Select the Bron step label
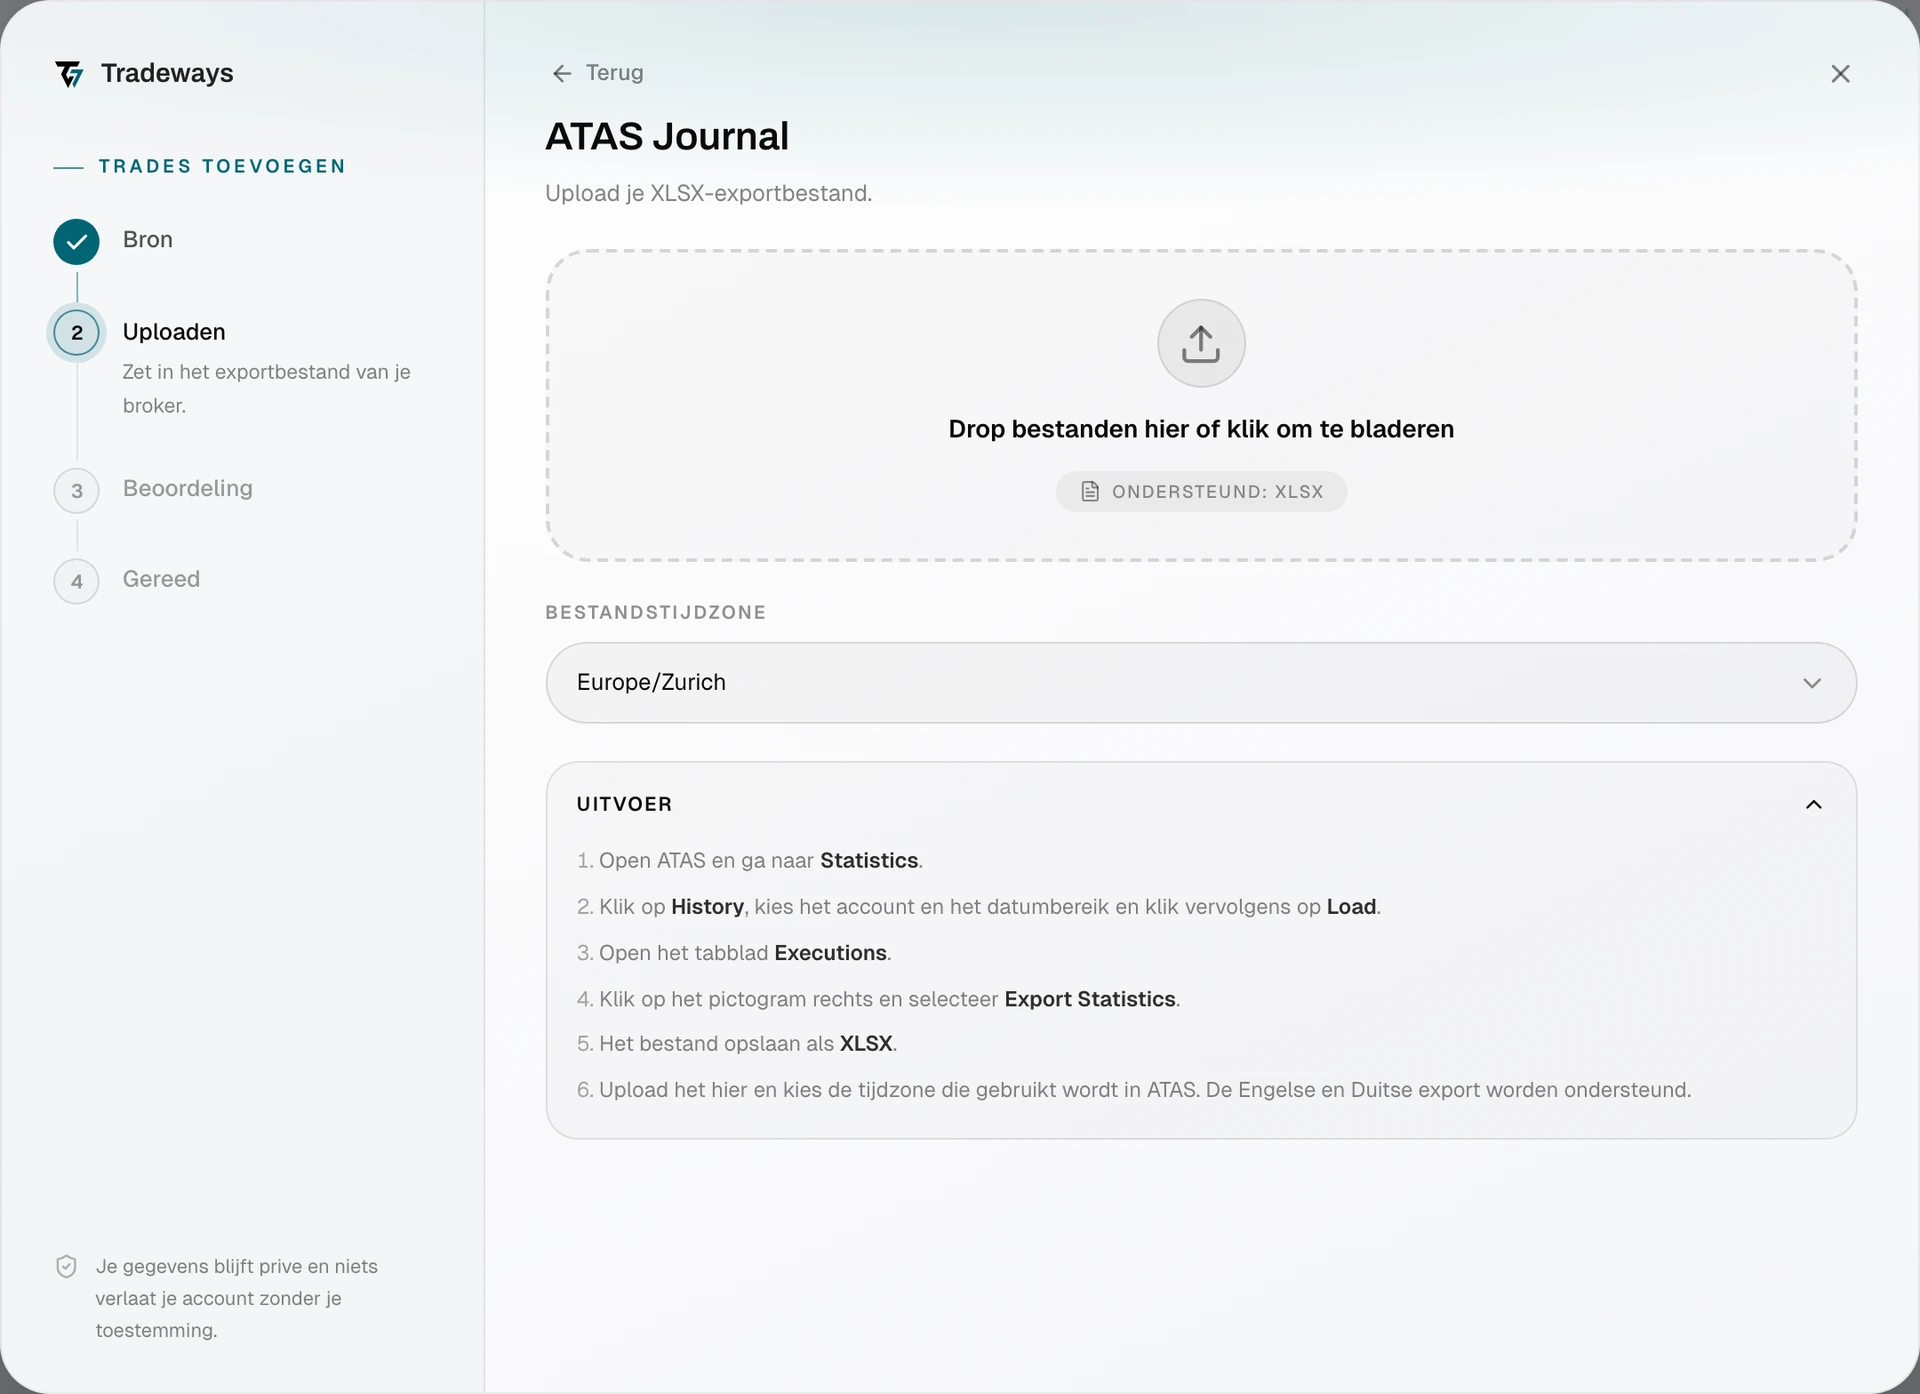1920x1394 pixels. [x=148, y=240]
